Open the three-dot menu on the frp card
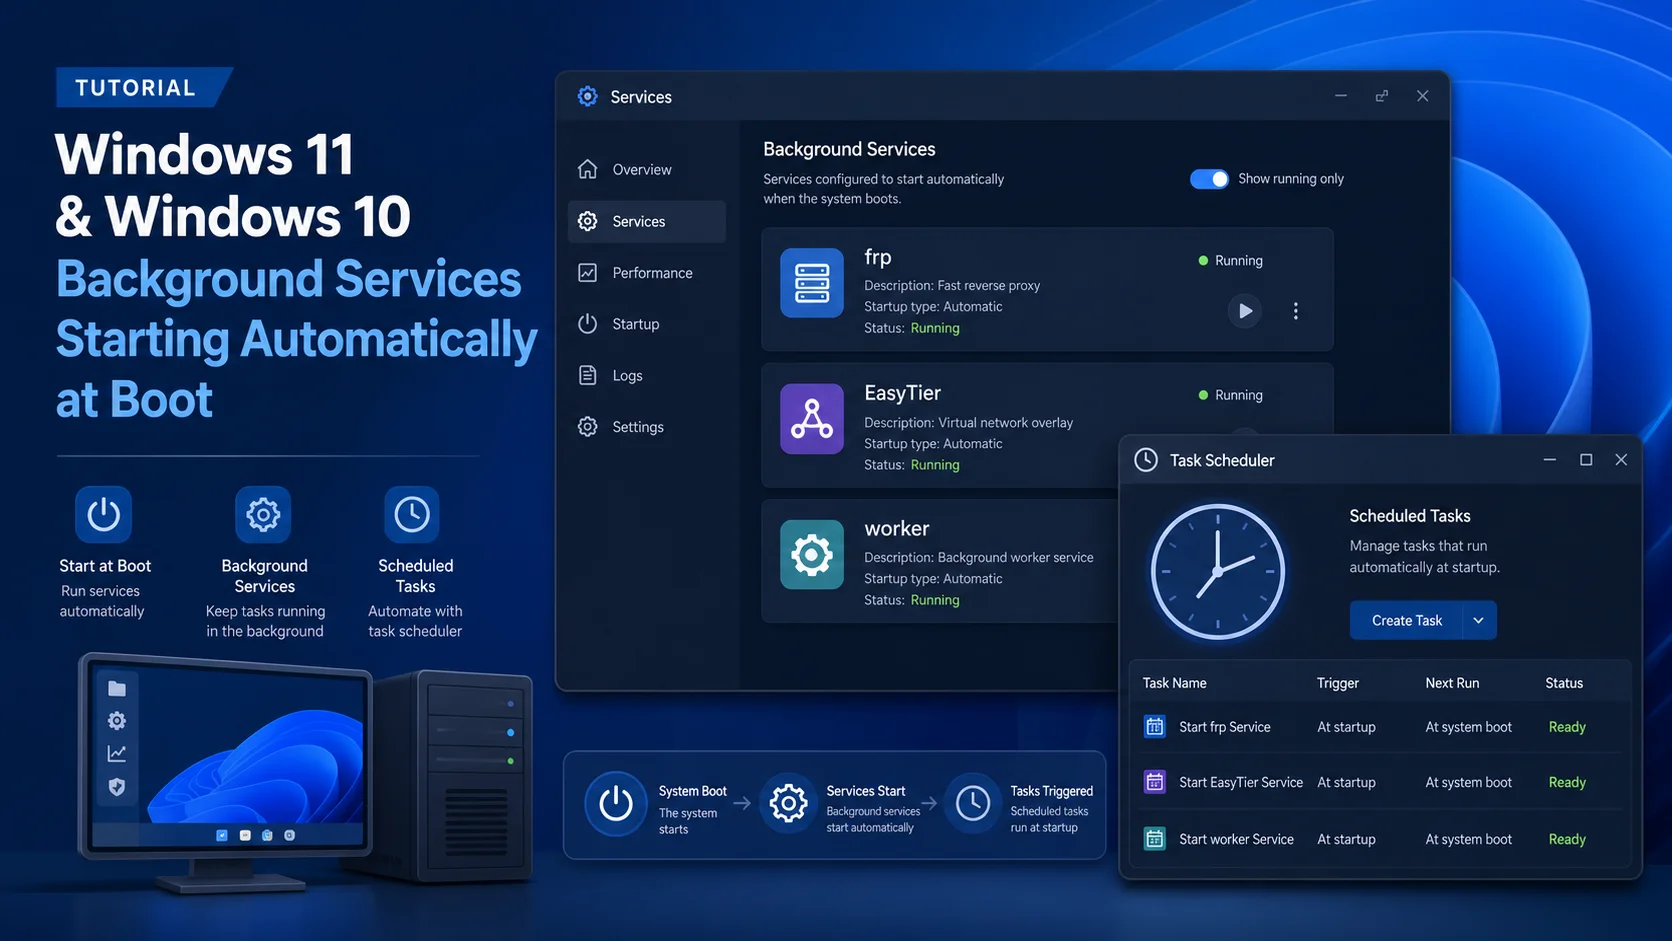 1296,311
